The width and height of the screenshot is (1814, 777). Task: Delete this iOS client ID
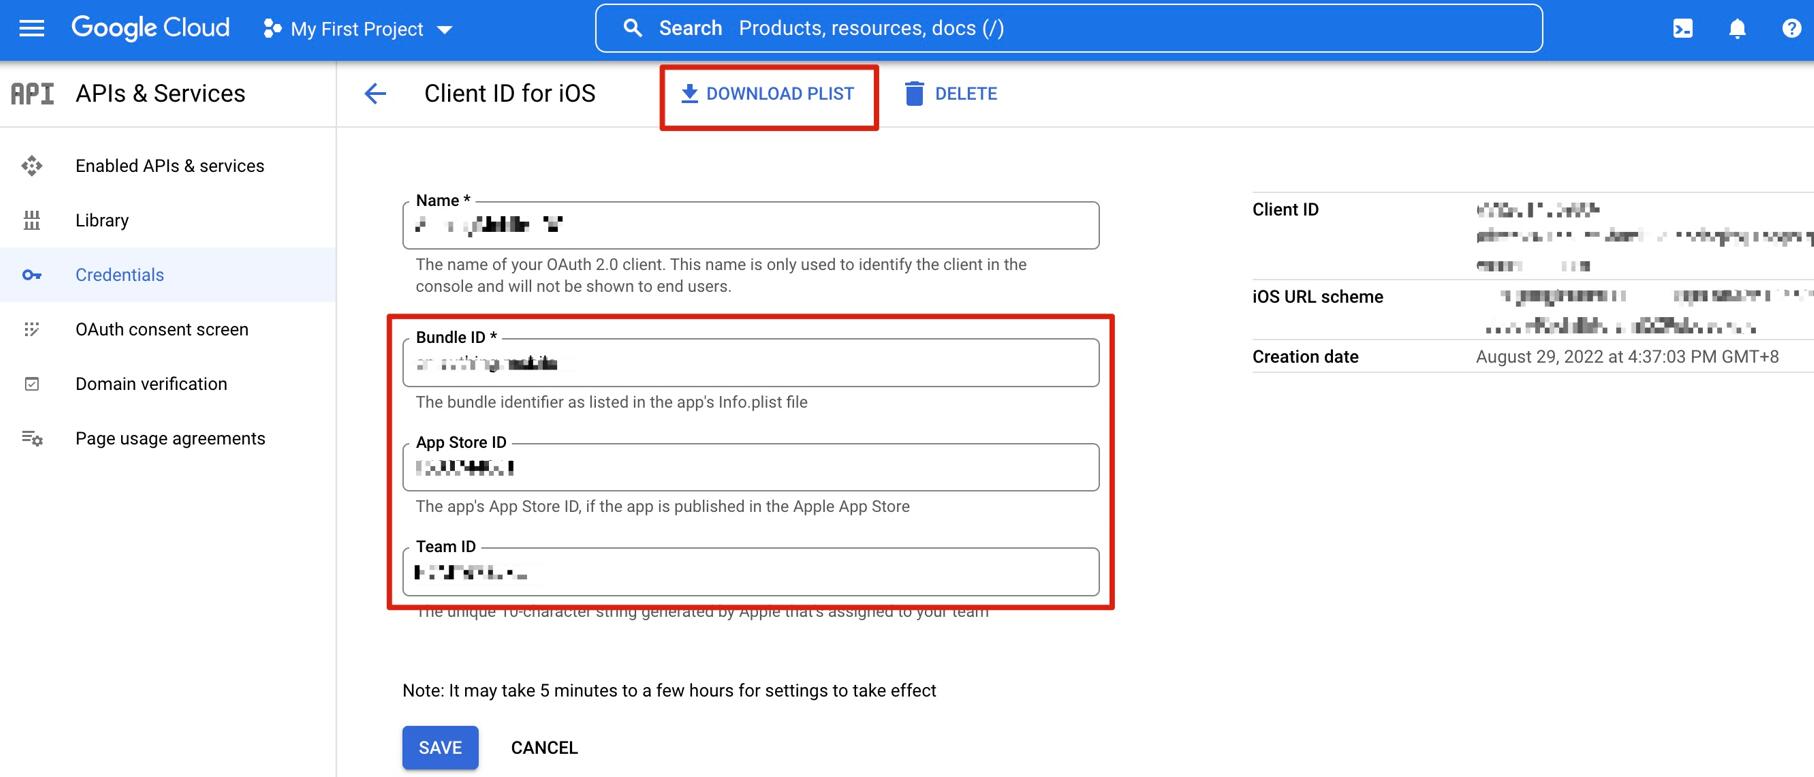point(951,94)
